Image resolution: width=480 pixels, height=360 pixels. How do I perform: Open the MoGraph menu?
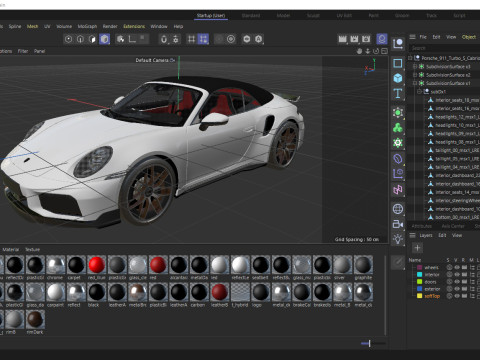tap(87, 26)
